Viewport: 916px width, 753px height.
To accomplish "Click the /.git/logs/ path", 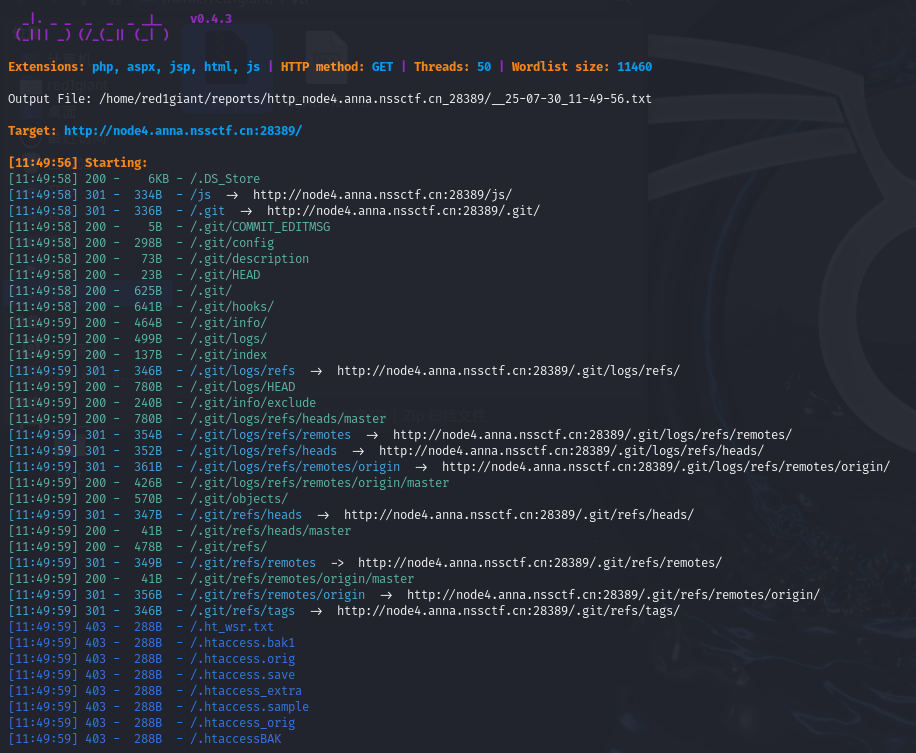I will pyautogui.click(x=228, y=339).
